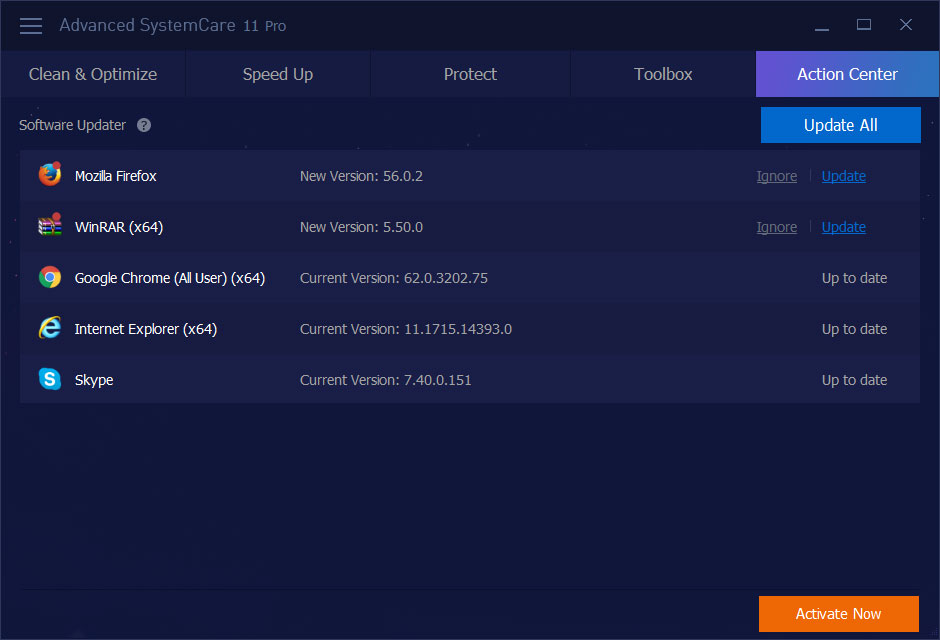940x640 pixels.
Task: Select the WinRAR (x64) name text
Action: click(x=119, y=227)
